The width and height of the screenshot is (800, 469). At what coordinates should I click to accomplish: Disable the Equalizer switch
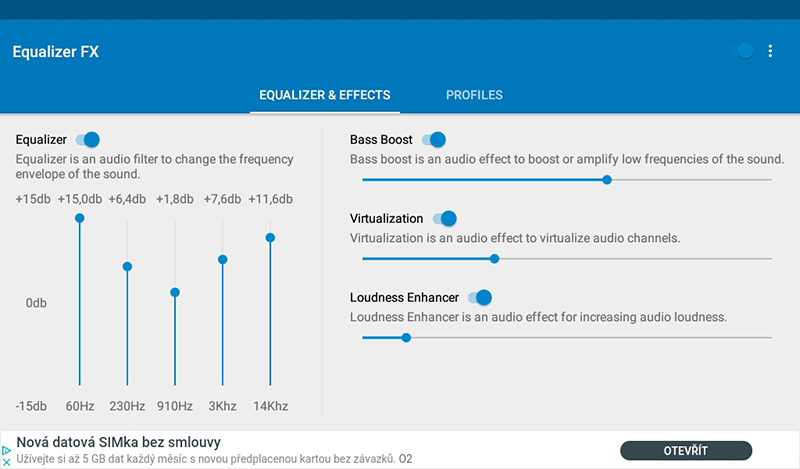click(x=87, y=140)
